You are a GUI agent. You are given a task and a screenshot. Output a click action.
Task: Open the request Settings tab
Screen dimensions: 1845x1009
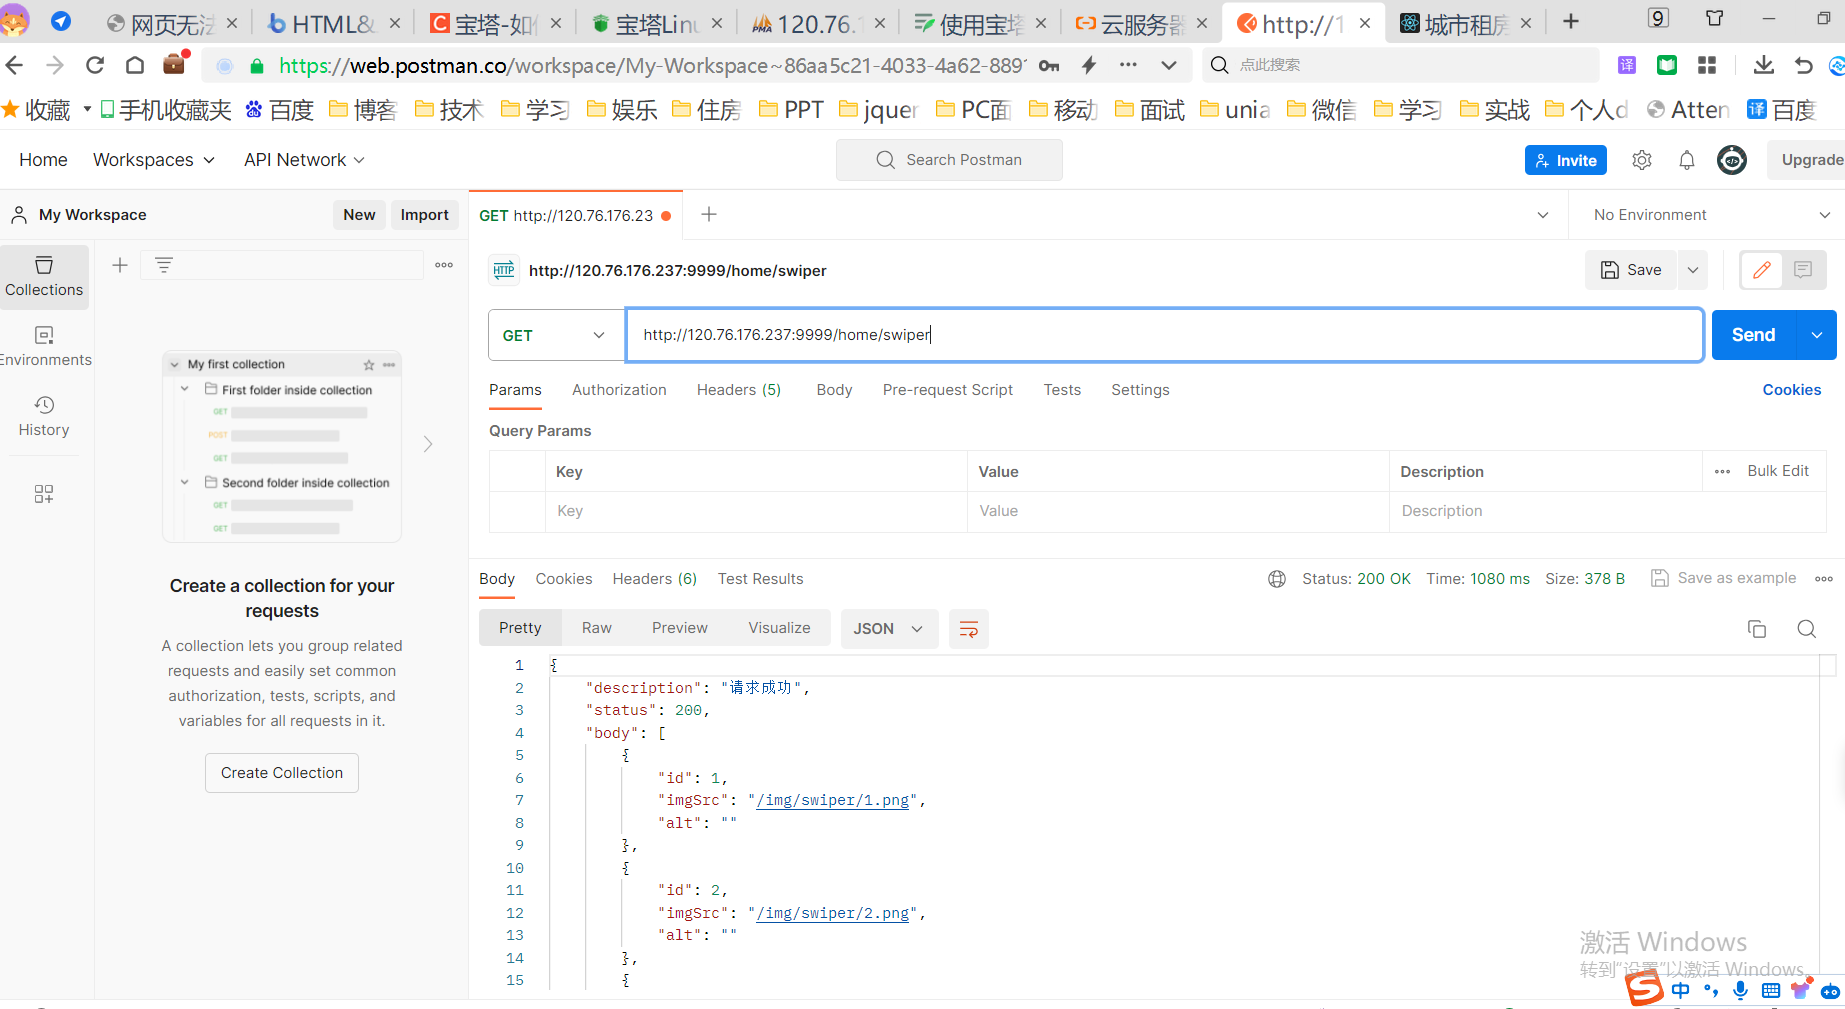(x=1140, y=390)
